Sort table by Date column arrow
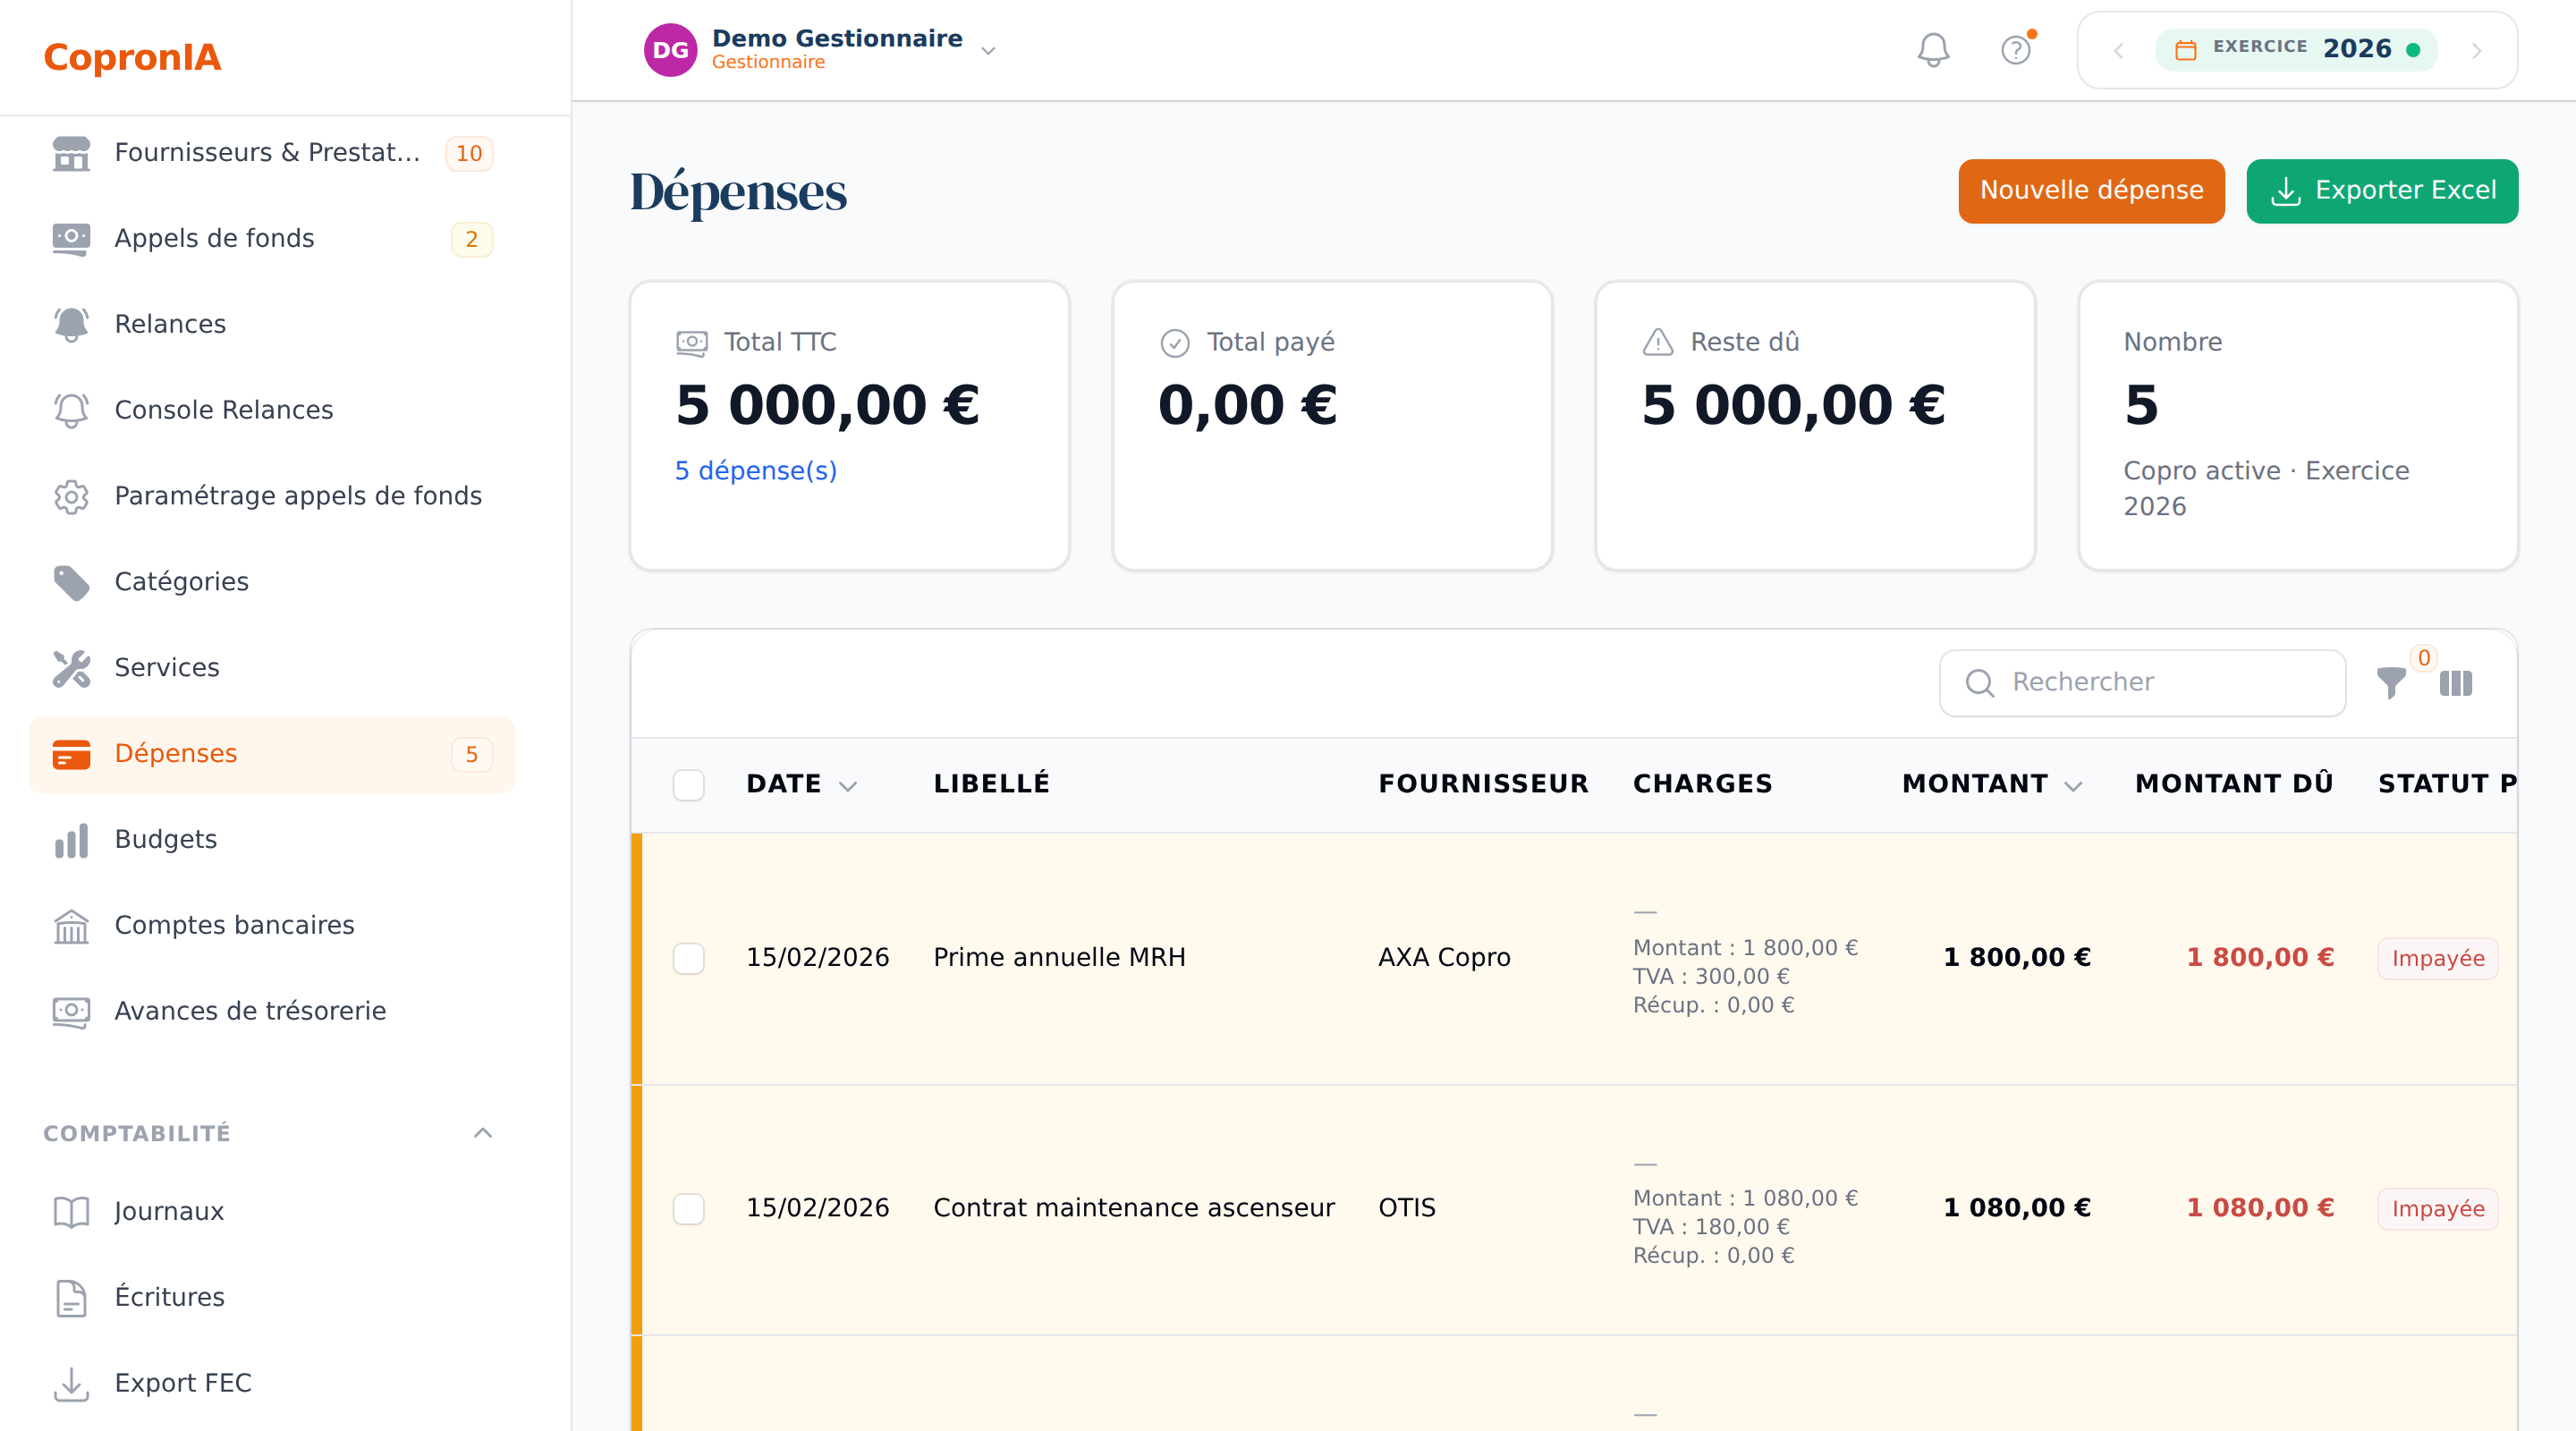This screenshot has width=2576, height=1431. 848,786
